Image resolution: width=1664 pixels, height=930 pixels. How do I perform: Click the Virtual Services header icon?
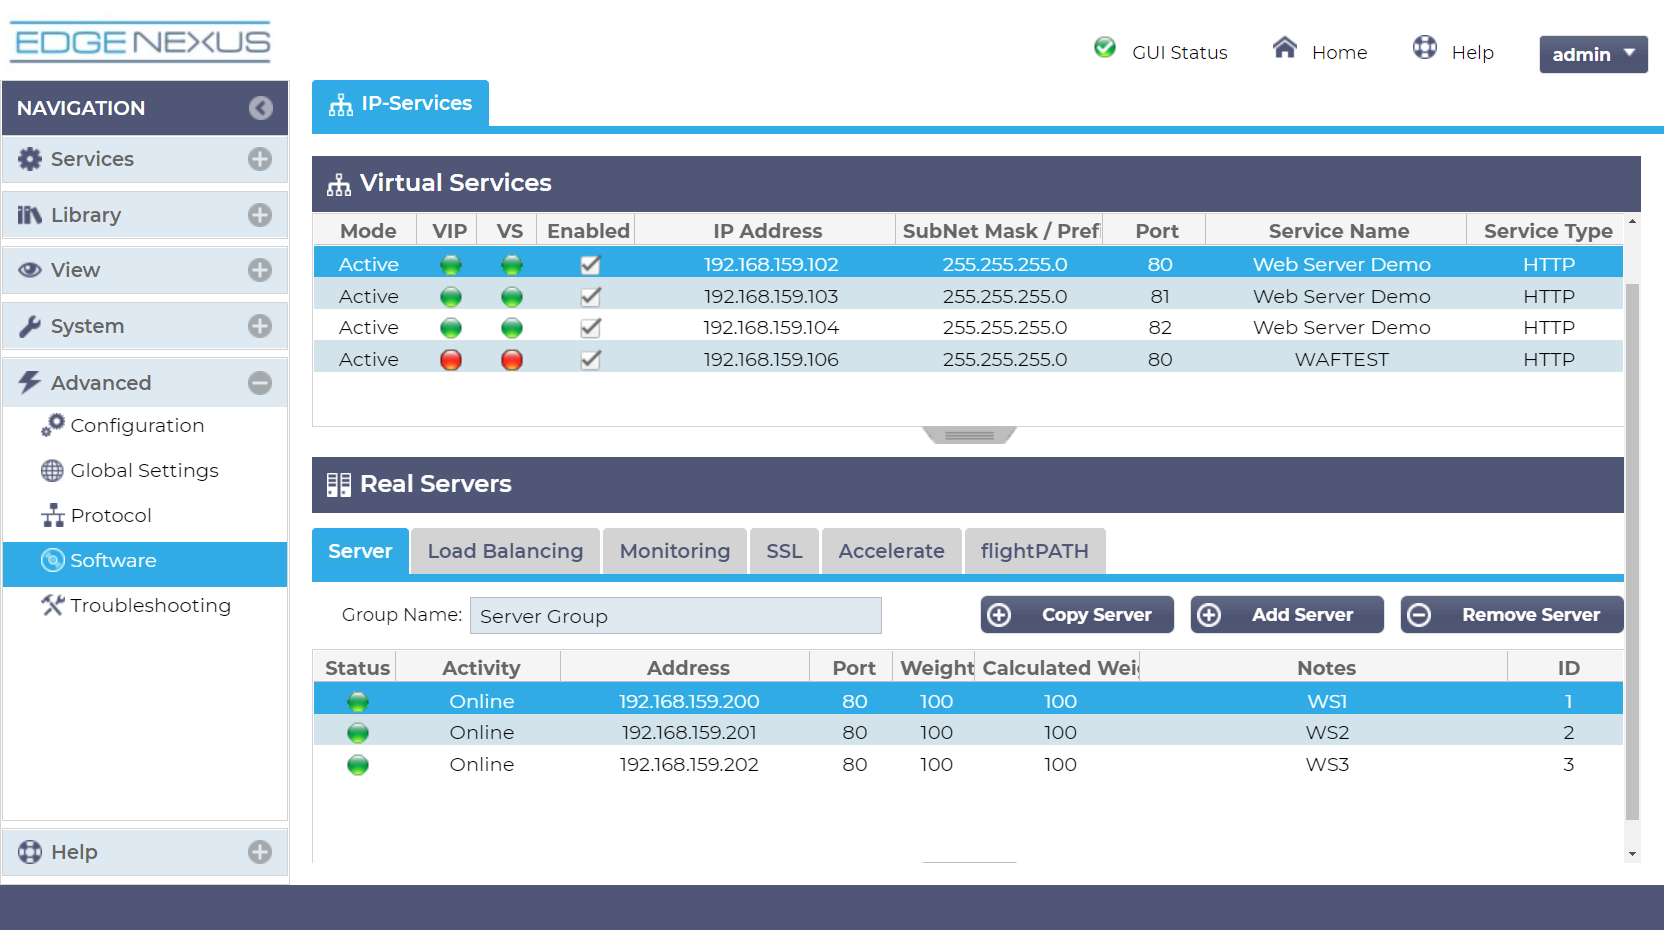tap(339, 184)
